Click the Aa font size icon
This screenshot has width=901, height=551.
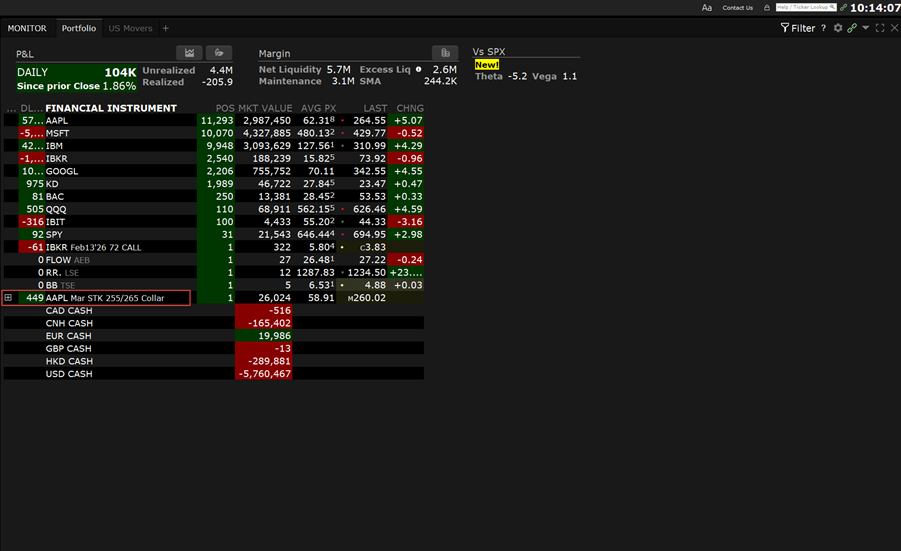pos(707,8)
